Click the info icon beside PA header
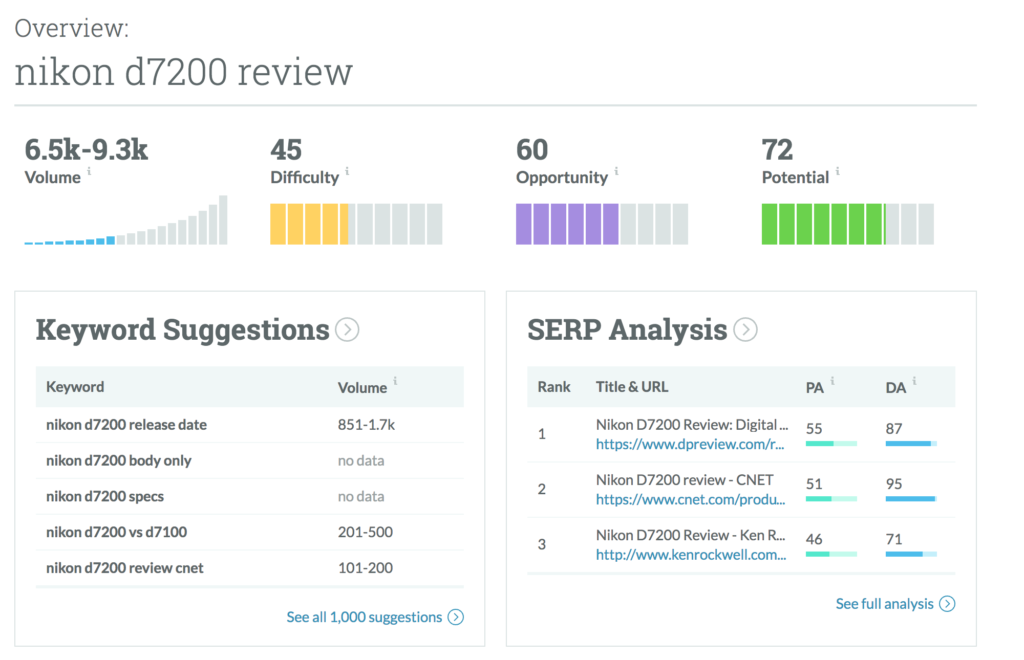The width and height of the screenshot is (1024, 660). pos(832,381)
